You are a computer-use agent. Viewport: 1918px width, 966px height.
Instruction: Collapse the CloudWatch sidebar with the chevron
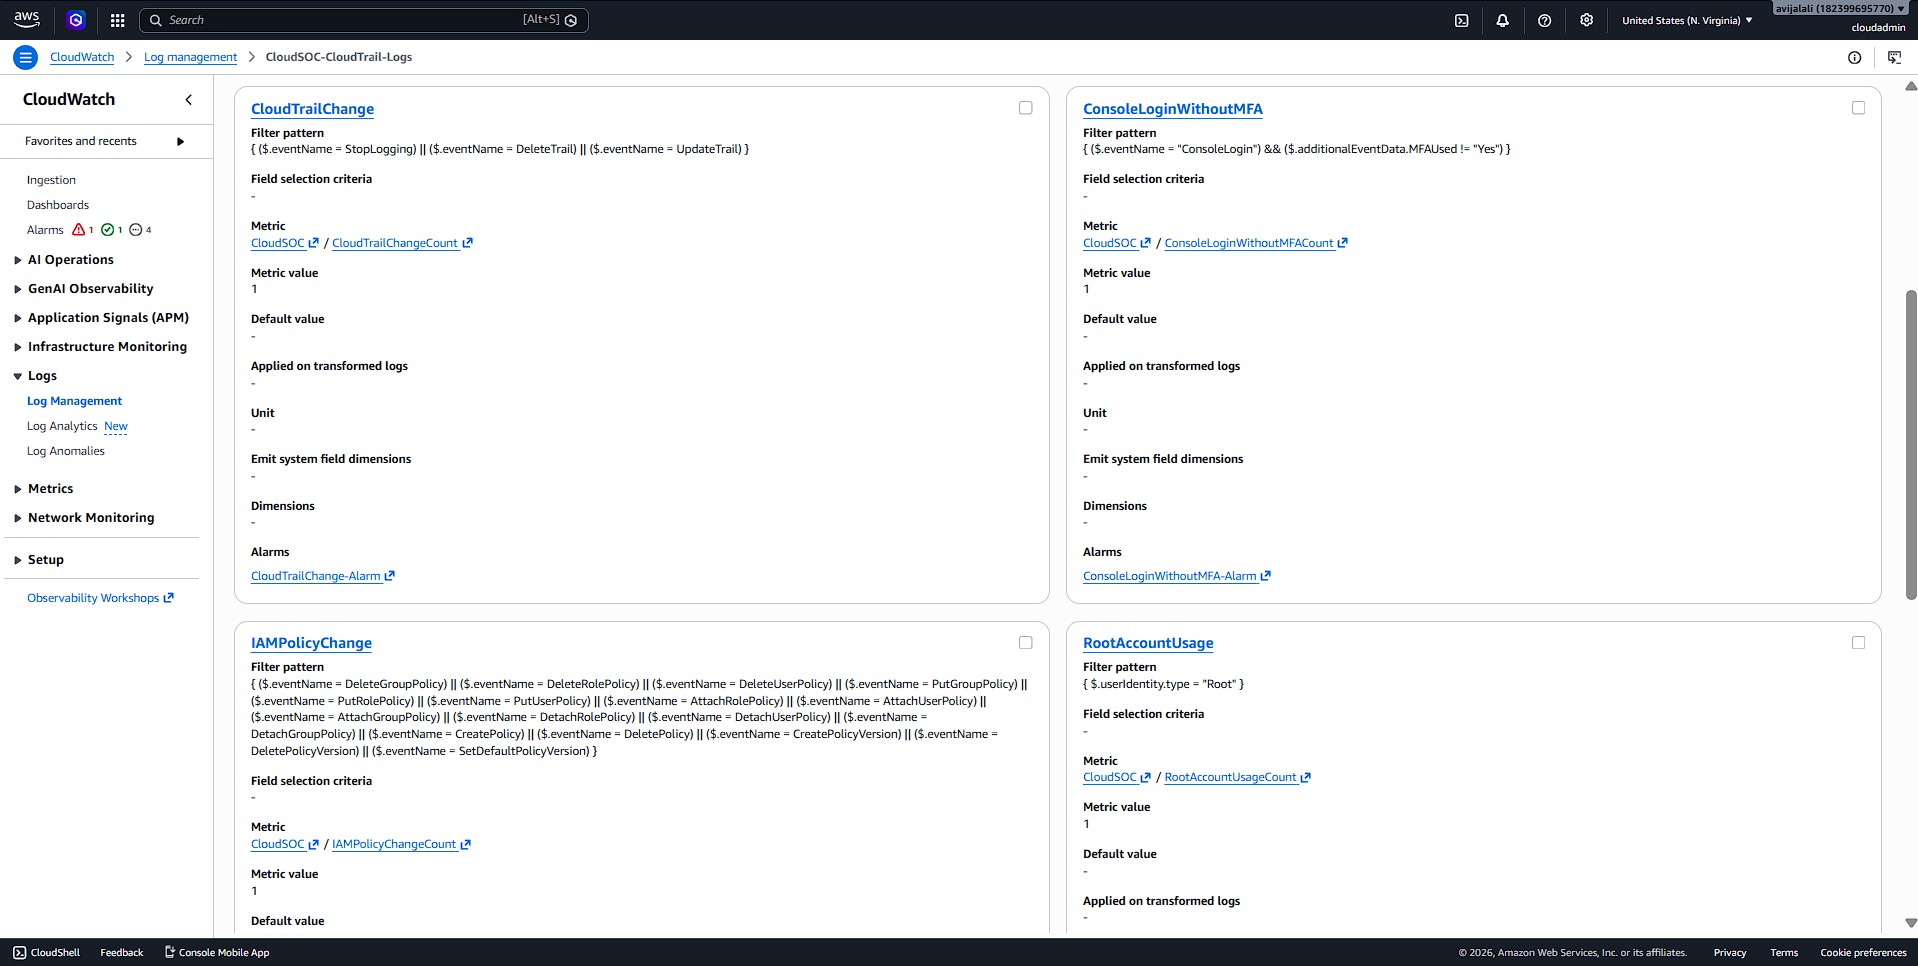[x=189, y=99]
